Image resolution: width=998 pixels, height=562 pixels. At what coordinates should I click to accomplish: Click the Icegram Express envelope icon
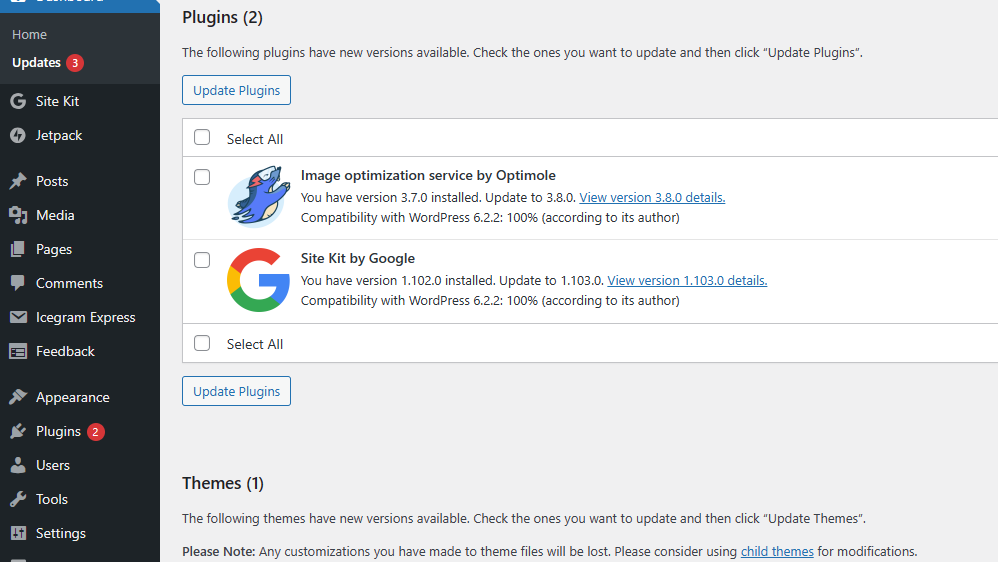18,317
